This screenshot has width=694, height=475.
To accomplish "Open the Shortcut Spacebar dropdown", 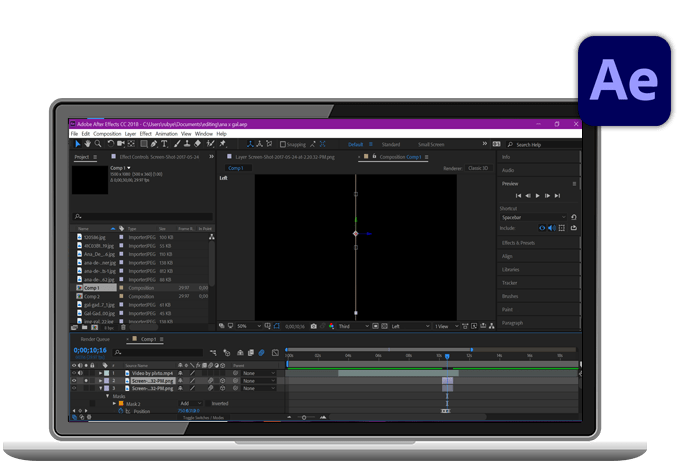I will point(534,217).
